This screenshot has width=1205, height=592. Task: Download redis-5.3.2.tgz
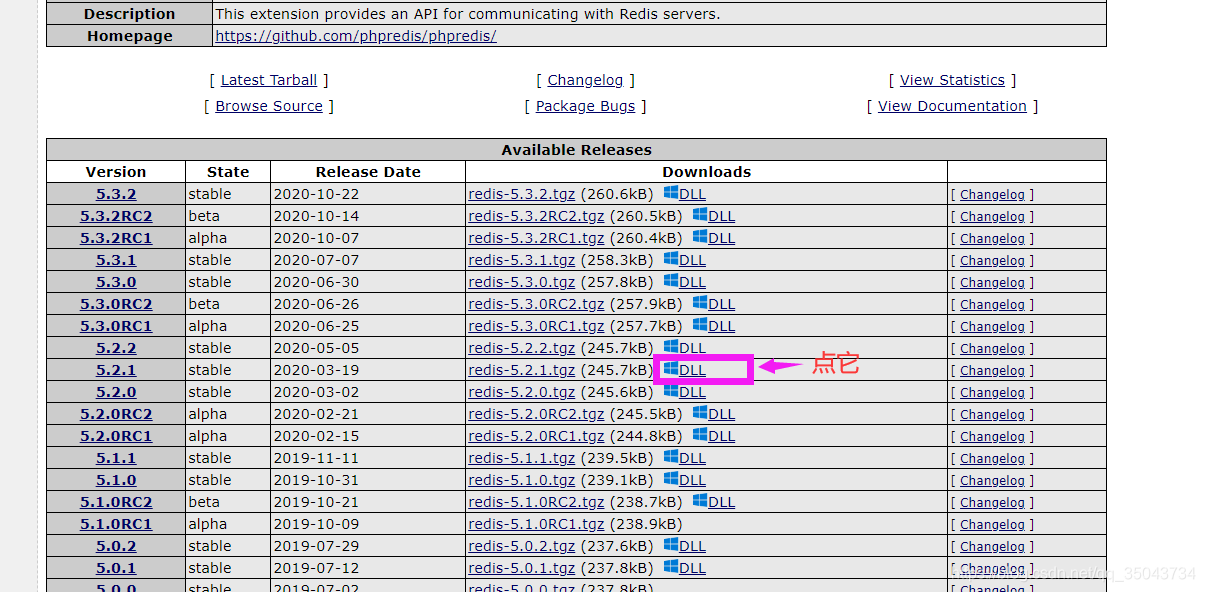pyautogui.click(x=522, y=194)
